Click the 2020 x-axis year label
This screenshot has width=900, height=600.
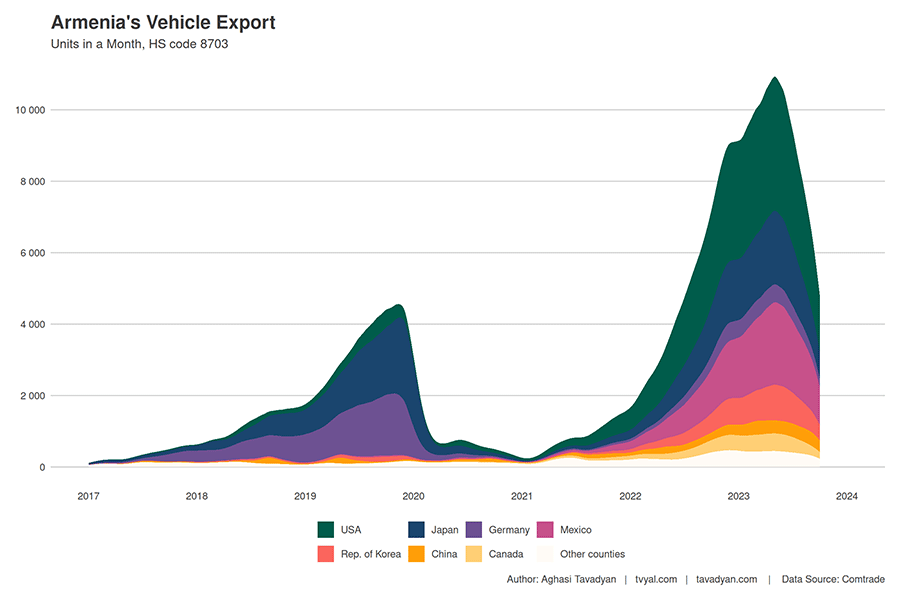[413, 496]
